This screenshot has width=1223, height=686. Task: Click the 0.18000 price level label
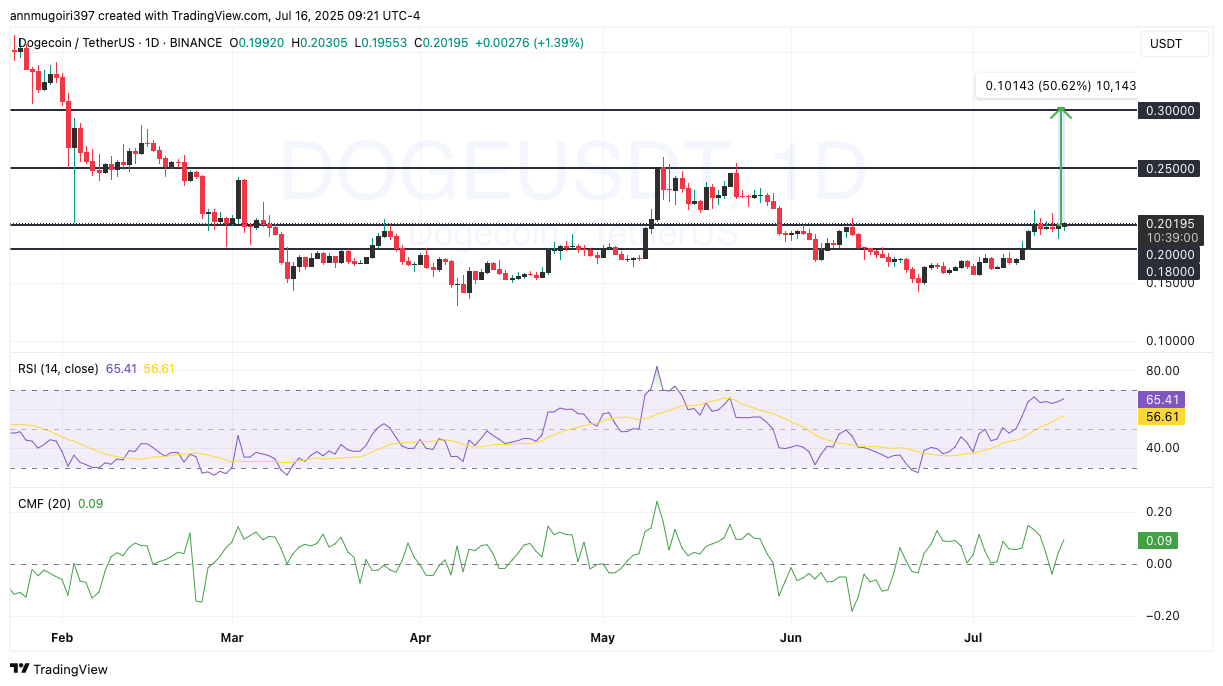pos(1169,270)
